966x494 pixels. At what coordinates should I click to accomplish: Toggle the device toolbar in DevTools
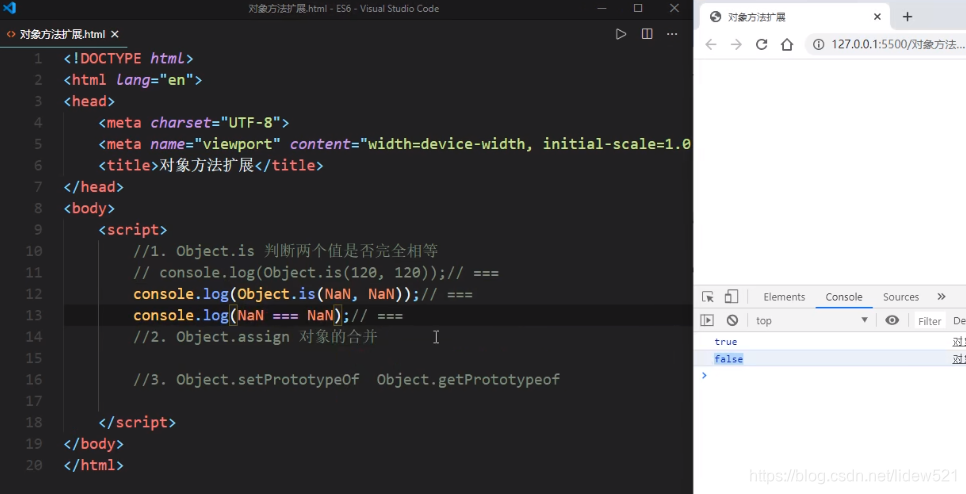[731, 297]
